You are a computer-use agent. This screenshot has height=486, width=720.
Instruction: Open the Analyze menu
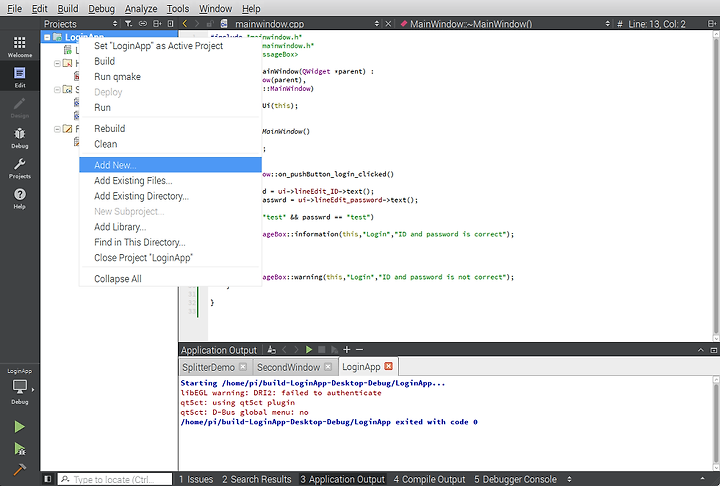click(141, 8)
